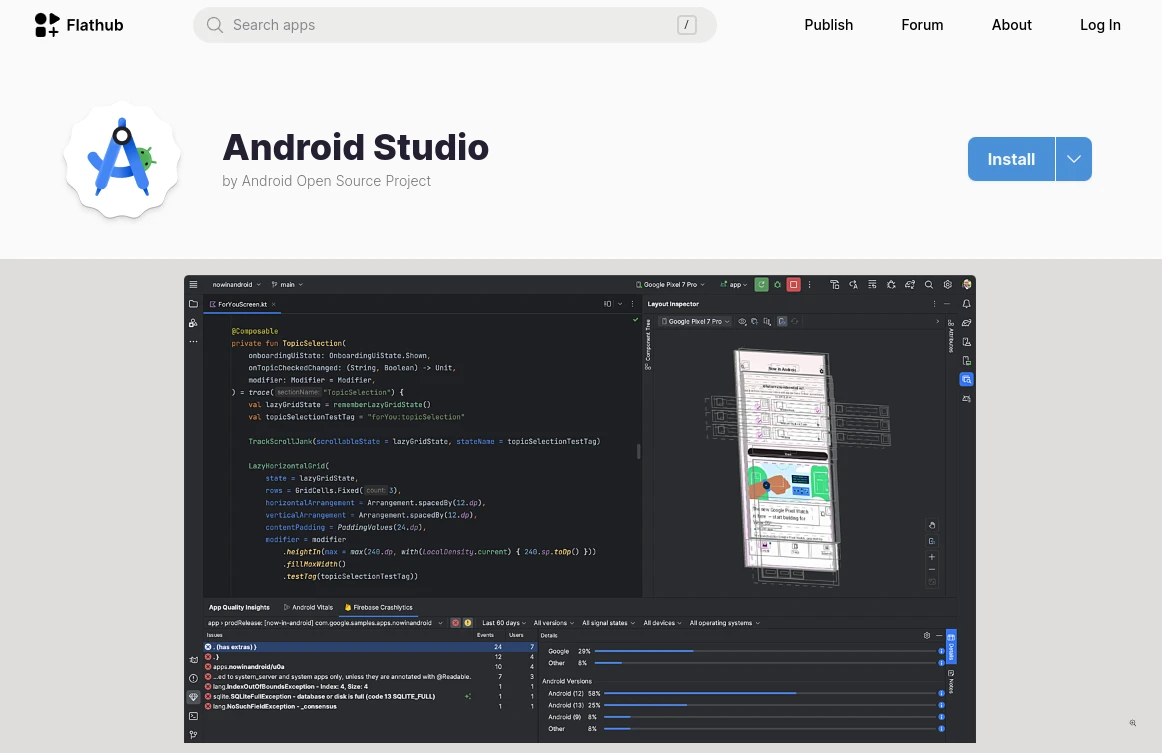
Task: Click the IDE settings gear icon
Action: pos(947,285)
